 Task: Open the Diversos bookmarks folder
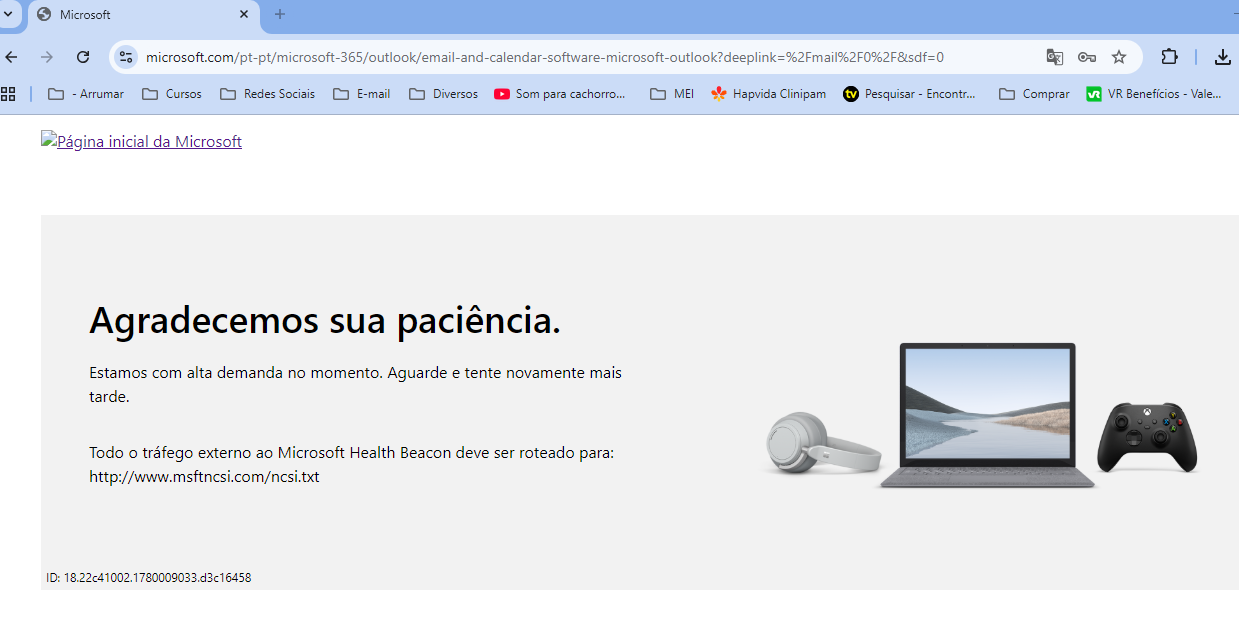coord(444,94)
